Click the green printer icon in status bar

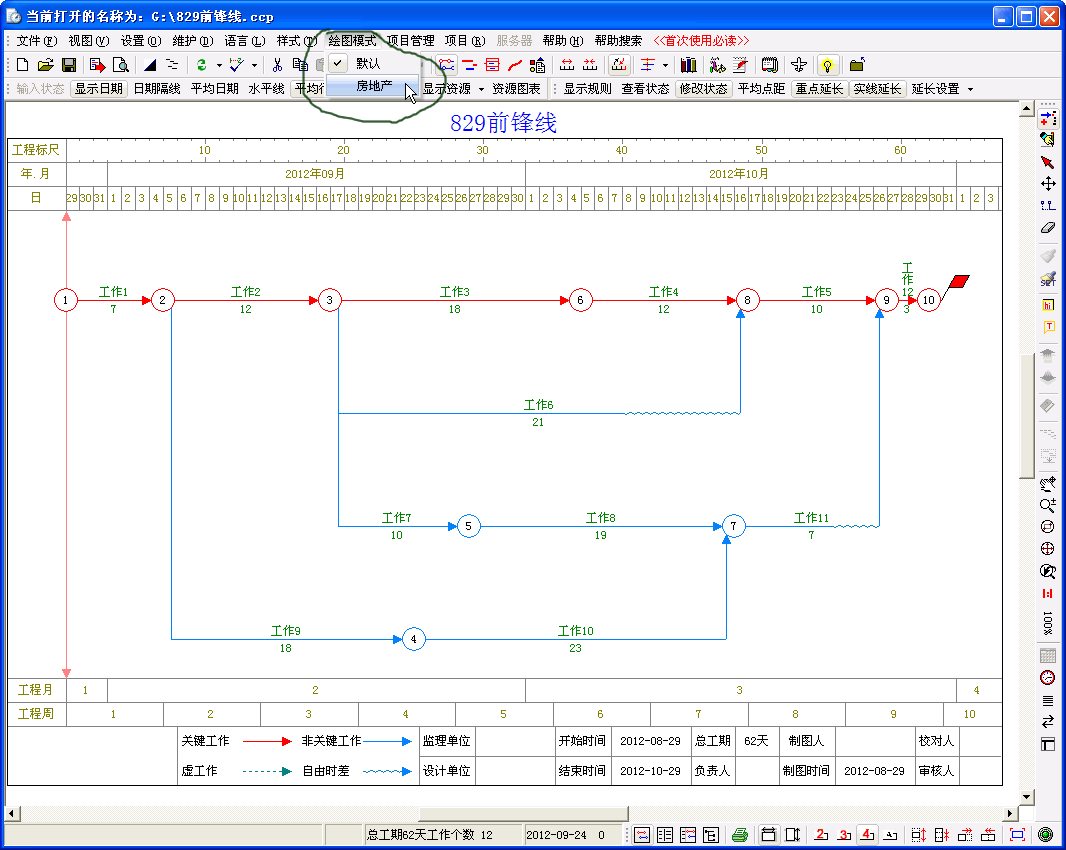pos(740,834)
